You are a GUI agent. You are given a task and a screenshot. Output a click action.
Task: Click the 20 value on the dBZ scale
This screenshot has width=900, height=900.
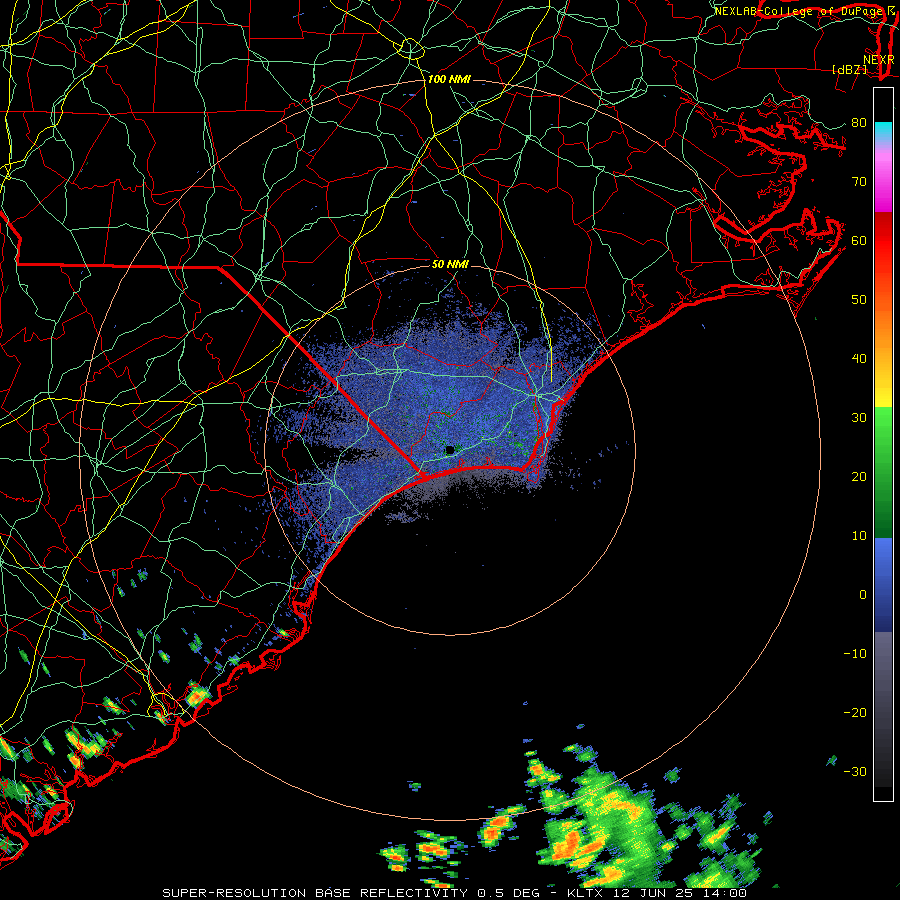coord(859,477)
